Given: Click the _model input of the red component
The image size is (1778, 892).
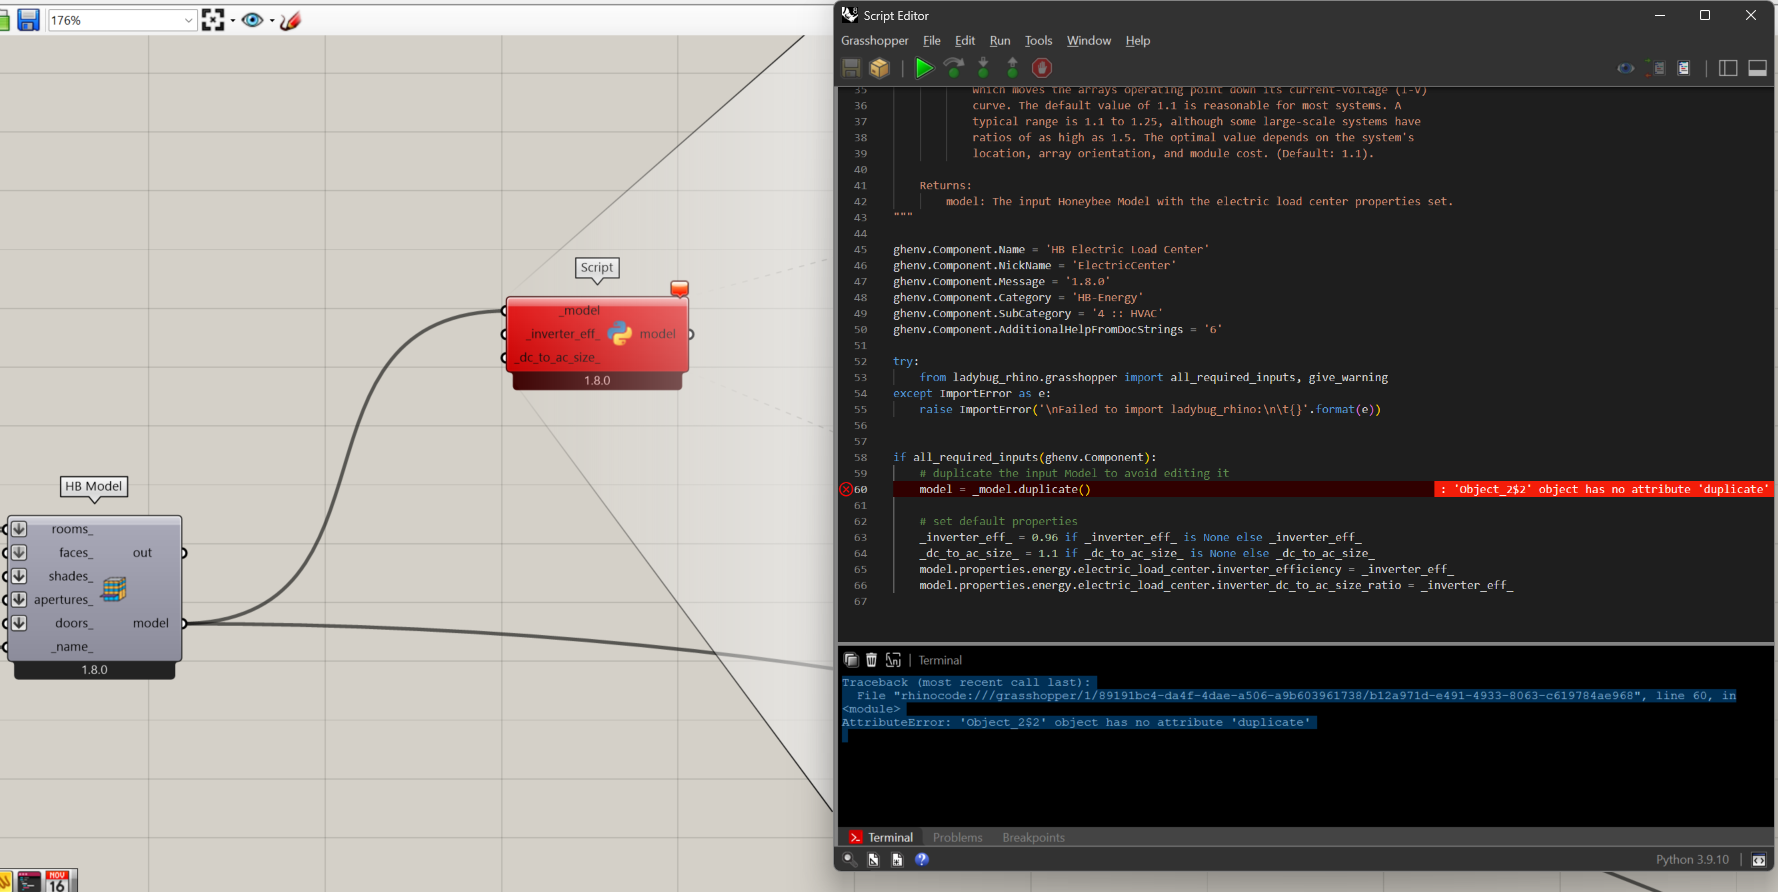Looking at the screenshot, I should [580, 311].
